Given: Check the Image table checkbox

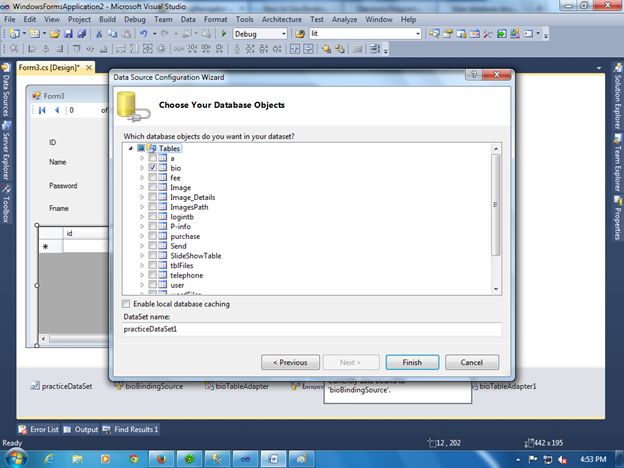Looking at the screenshot, I should 152,187.
